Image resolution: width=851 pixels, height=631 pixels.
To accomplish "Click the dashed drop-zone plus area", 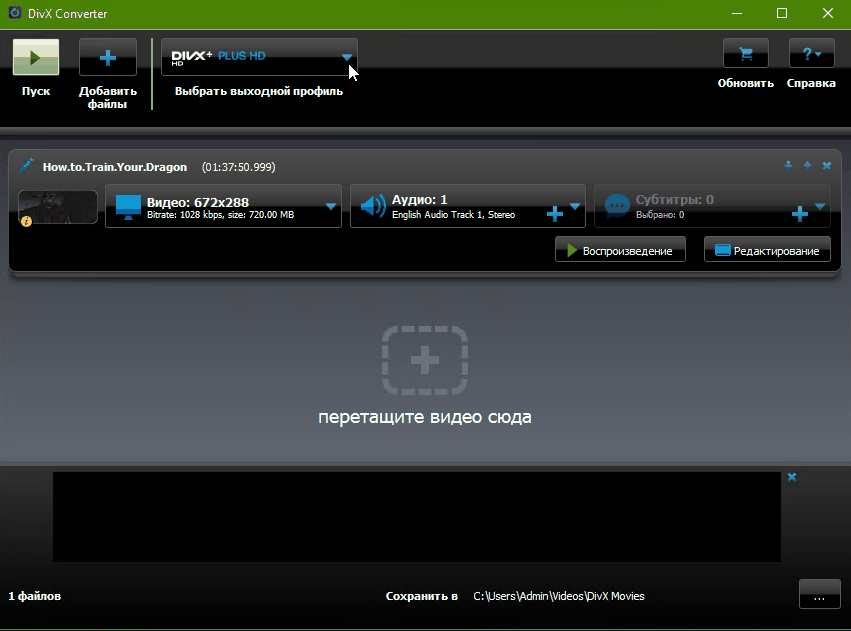I will tap(425, 360).
